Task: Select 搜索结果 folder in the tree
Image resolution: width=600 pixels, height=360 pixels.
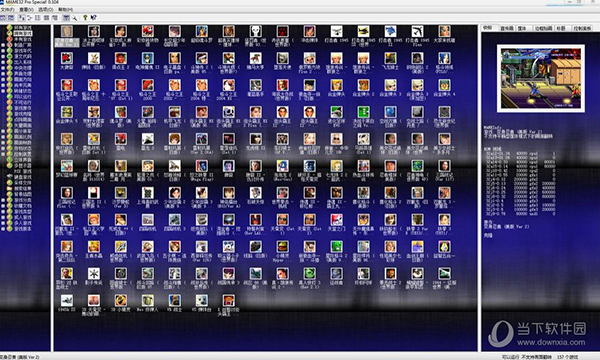Action: tap(23, 189)
